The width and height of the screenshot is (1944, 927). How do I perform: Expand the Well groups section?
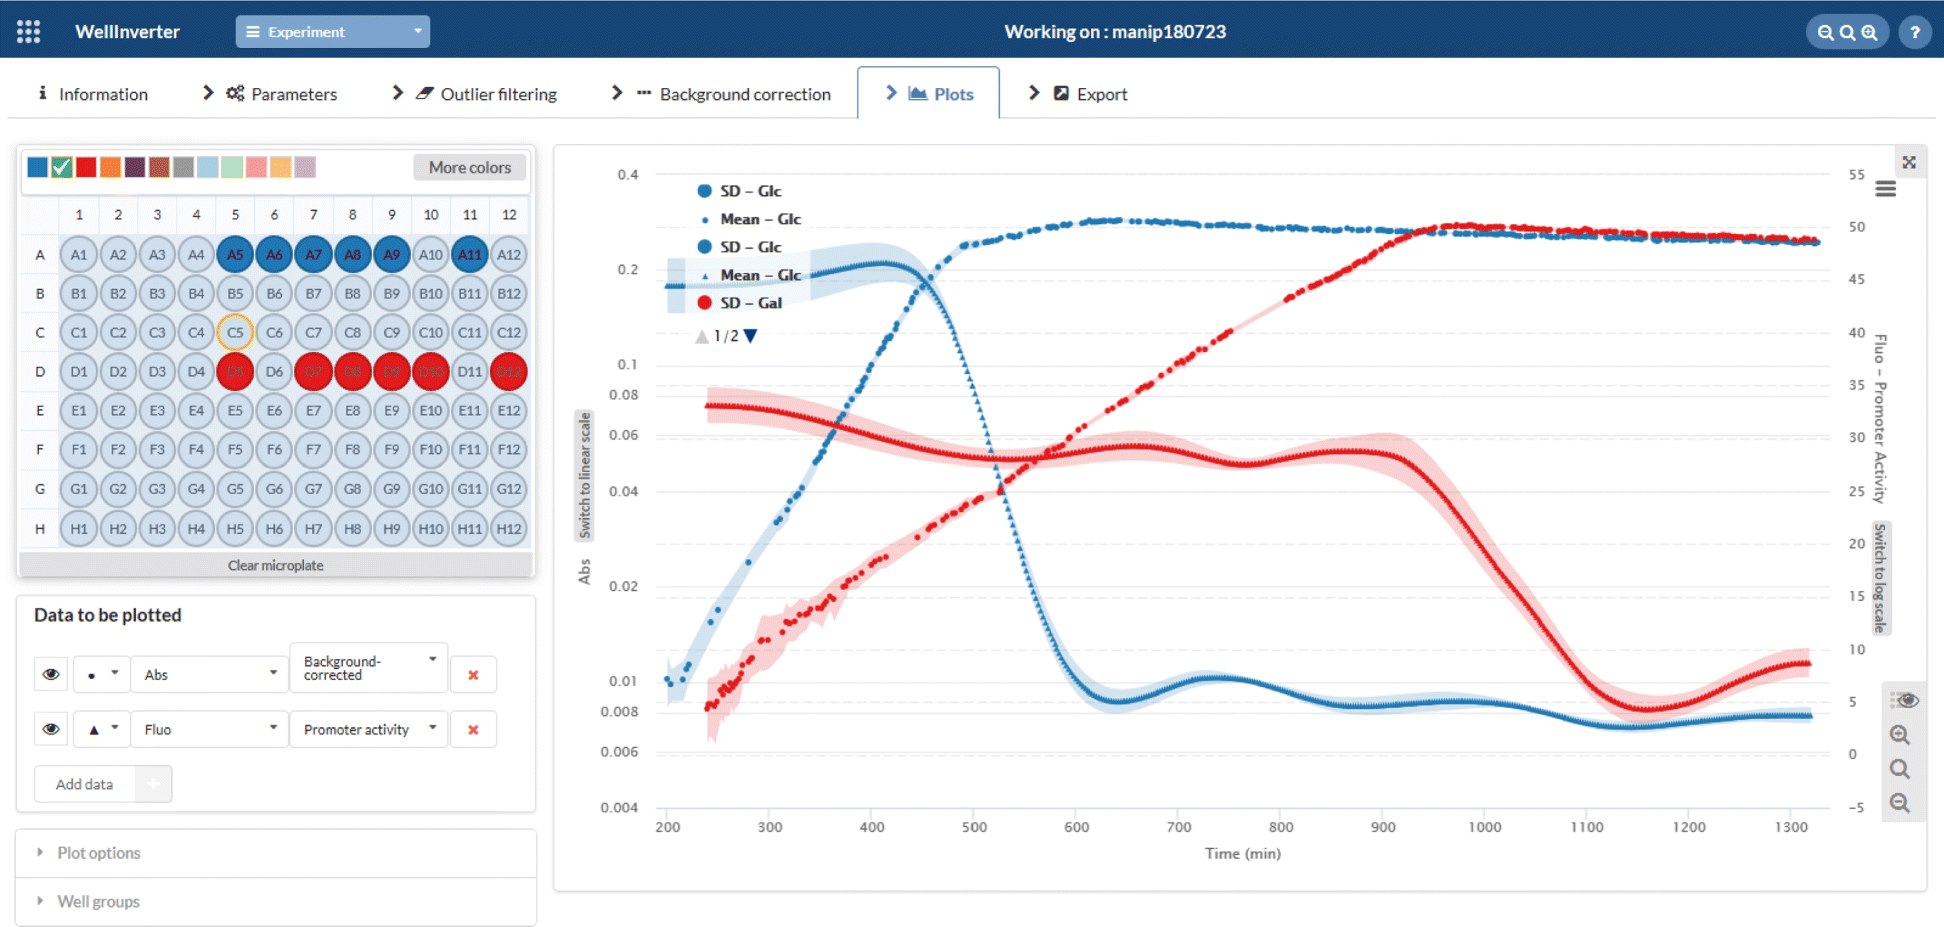point(276,902)
